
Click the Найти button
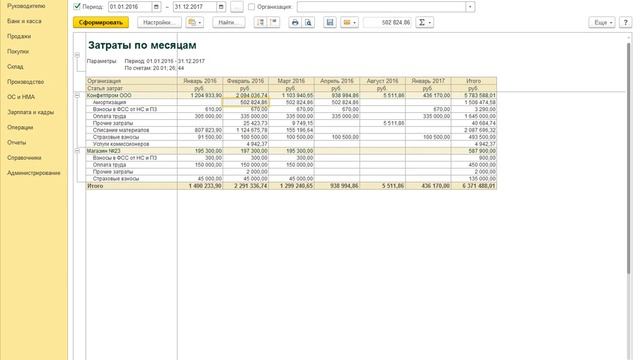point(229,22)
